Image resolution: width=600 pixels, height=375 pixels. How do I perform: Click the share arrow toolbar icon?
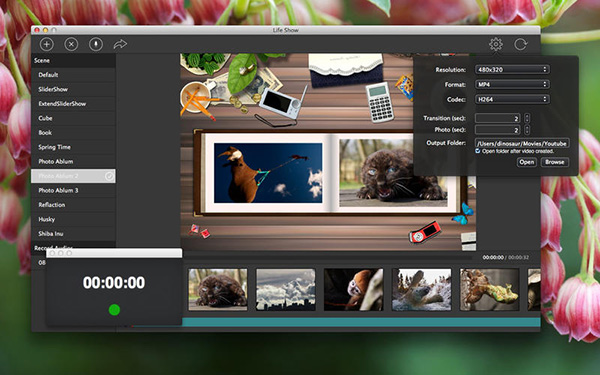coord(120,44)
